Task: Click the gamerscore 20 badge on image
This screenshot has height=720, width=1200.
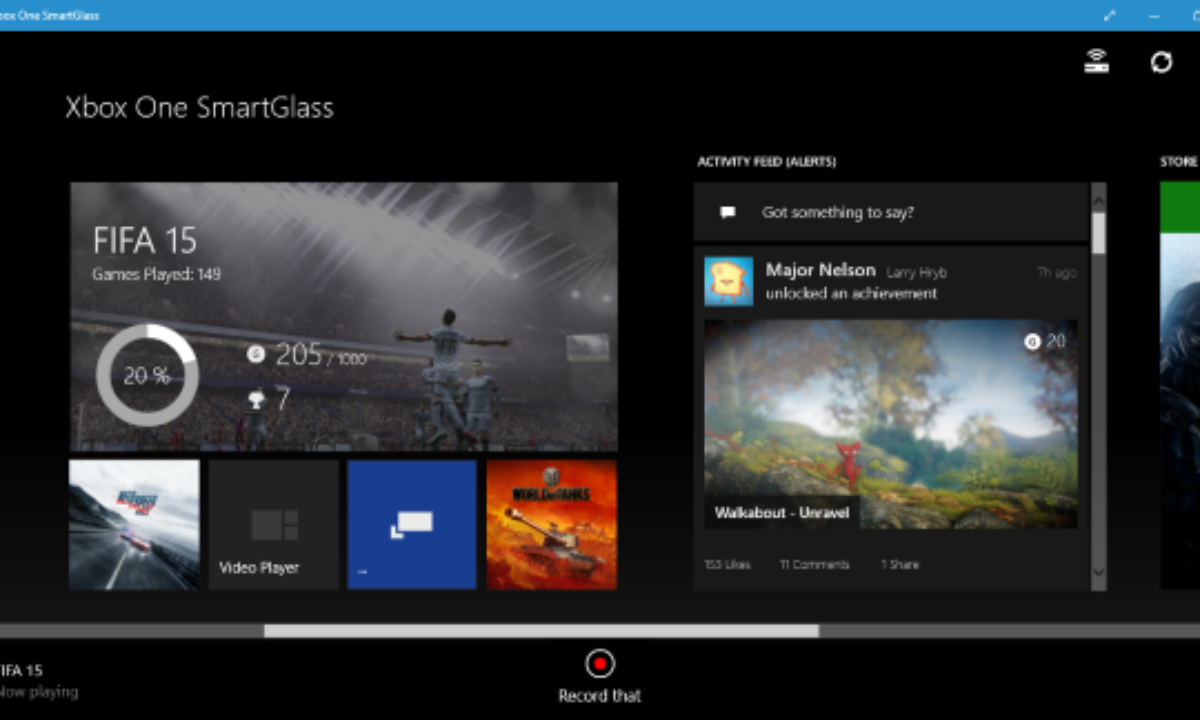Action: (x=1046, y=342)
